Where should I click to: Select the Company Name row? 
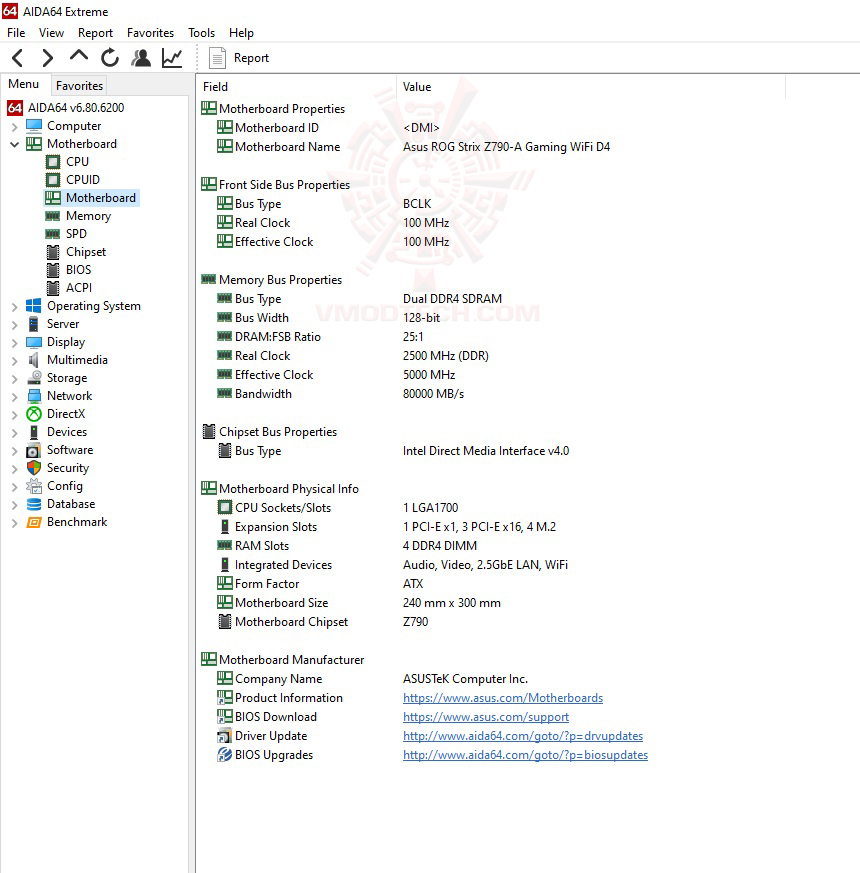tap(372, 679)
